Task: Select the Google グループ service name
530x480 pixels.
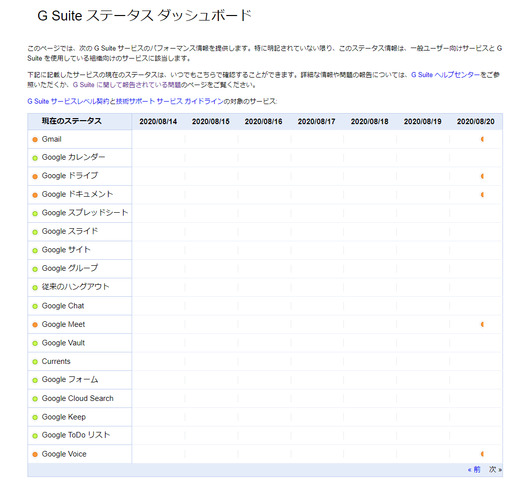Action: pyautogui.click(x=70, y=269)
